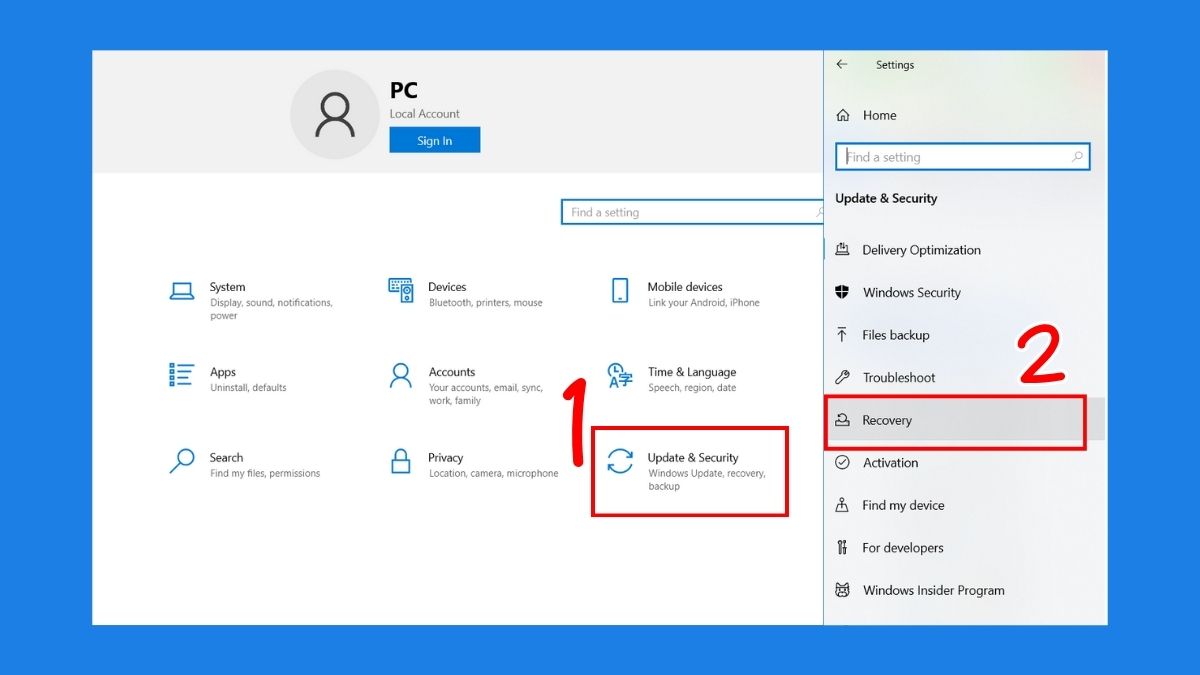Image resolution: width=1200 pixels, height=675 pixels.
Task: Open the Devices settings category
Action: pyautogui.click(x=466, y=294)
